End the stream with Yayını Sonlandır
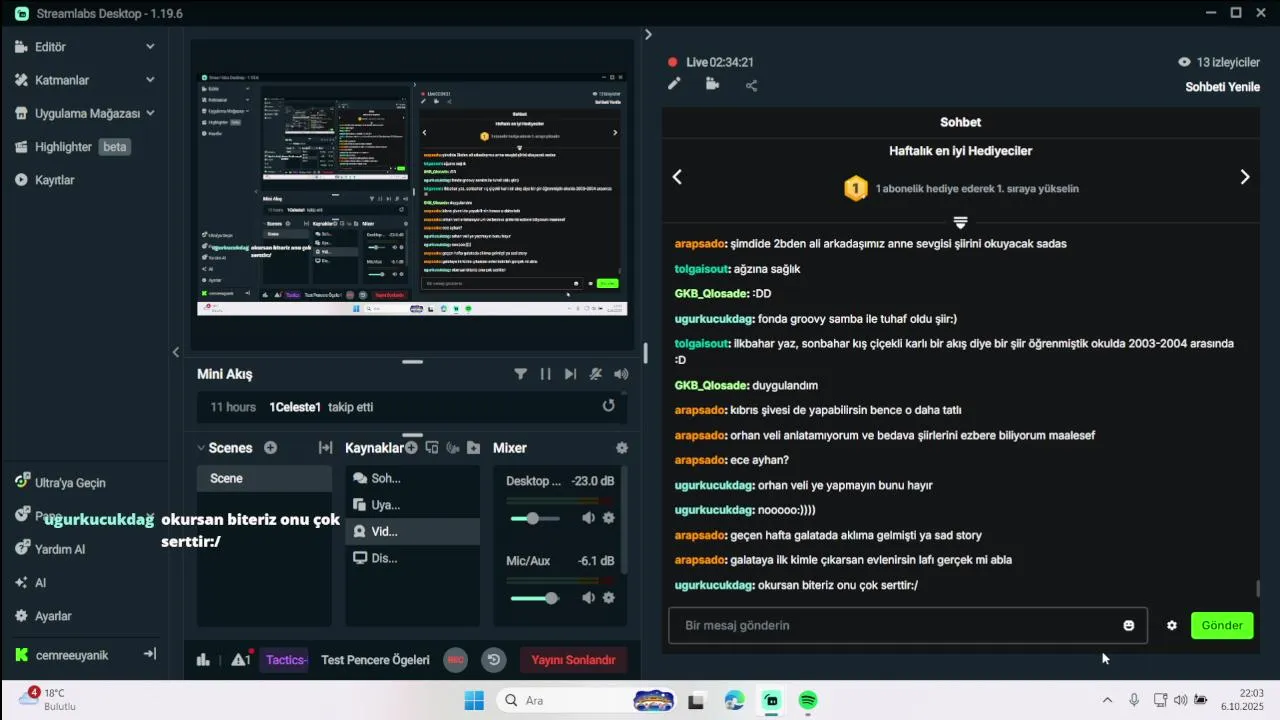Screen dimensions: 1280x720 click(x=573, y=660)
